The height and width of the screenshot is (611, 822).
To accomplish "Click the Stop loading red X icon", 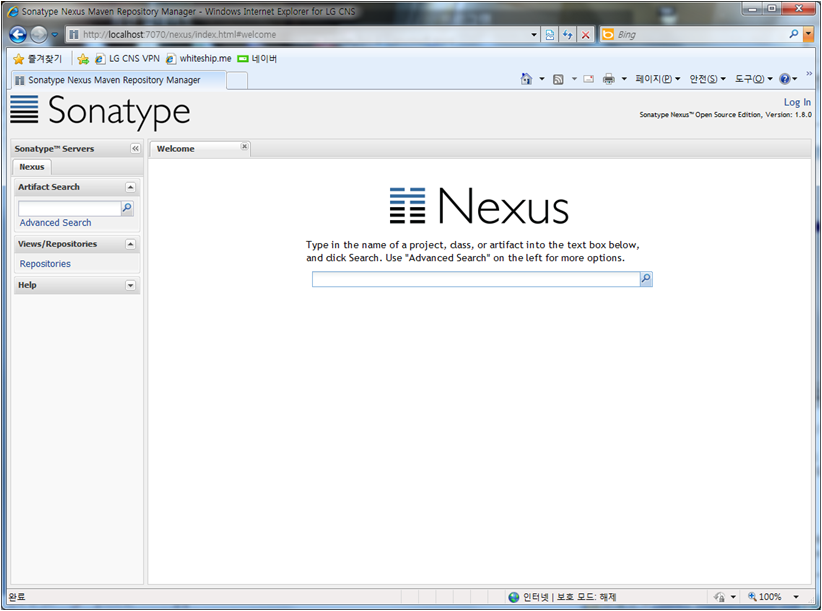I will click(585, 34).
